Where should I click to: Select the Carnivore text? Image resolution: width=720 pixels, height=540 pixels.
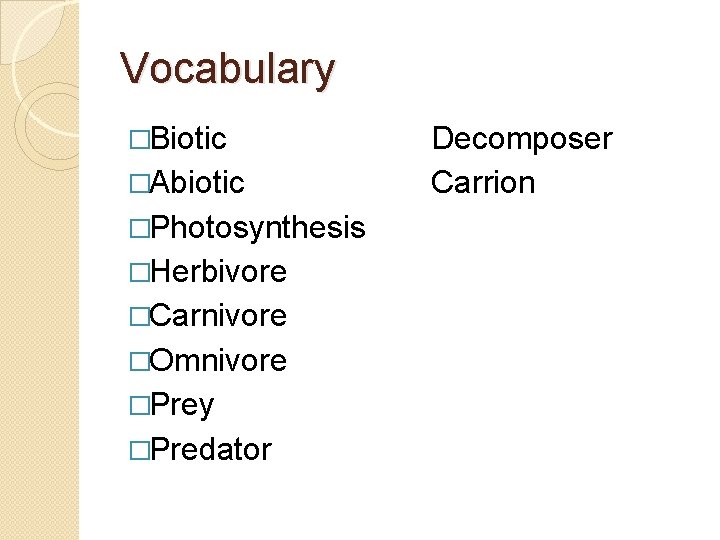[x=218, y=315]
